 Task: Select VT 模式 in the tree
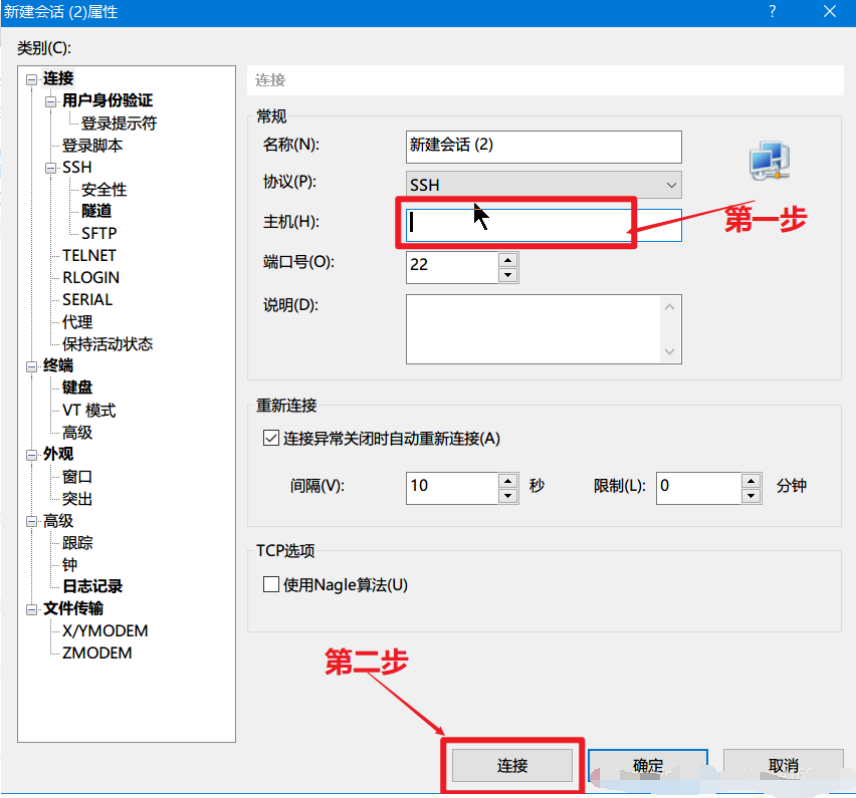(x=88, y=410)
